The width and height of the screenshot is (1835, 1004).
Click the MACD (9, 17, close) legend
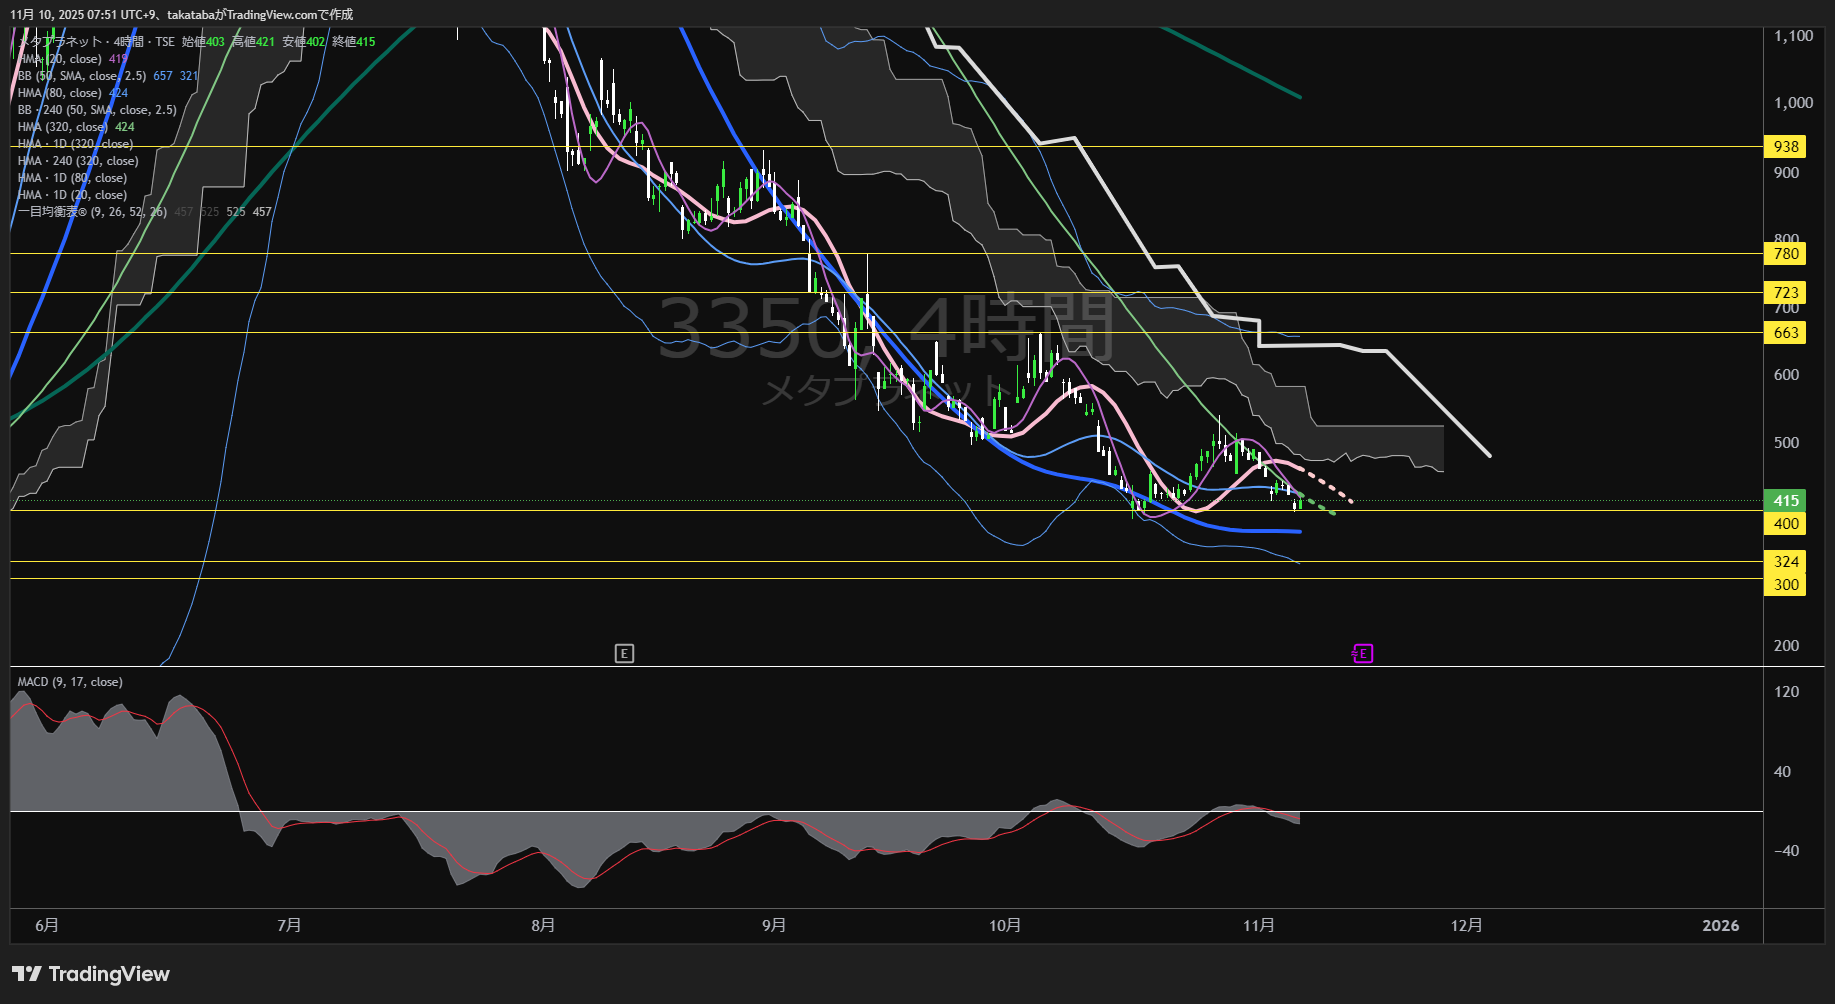pyautogui.click(x=70, y=682)
